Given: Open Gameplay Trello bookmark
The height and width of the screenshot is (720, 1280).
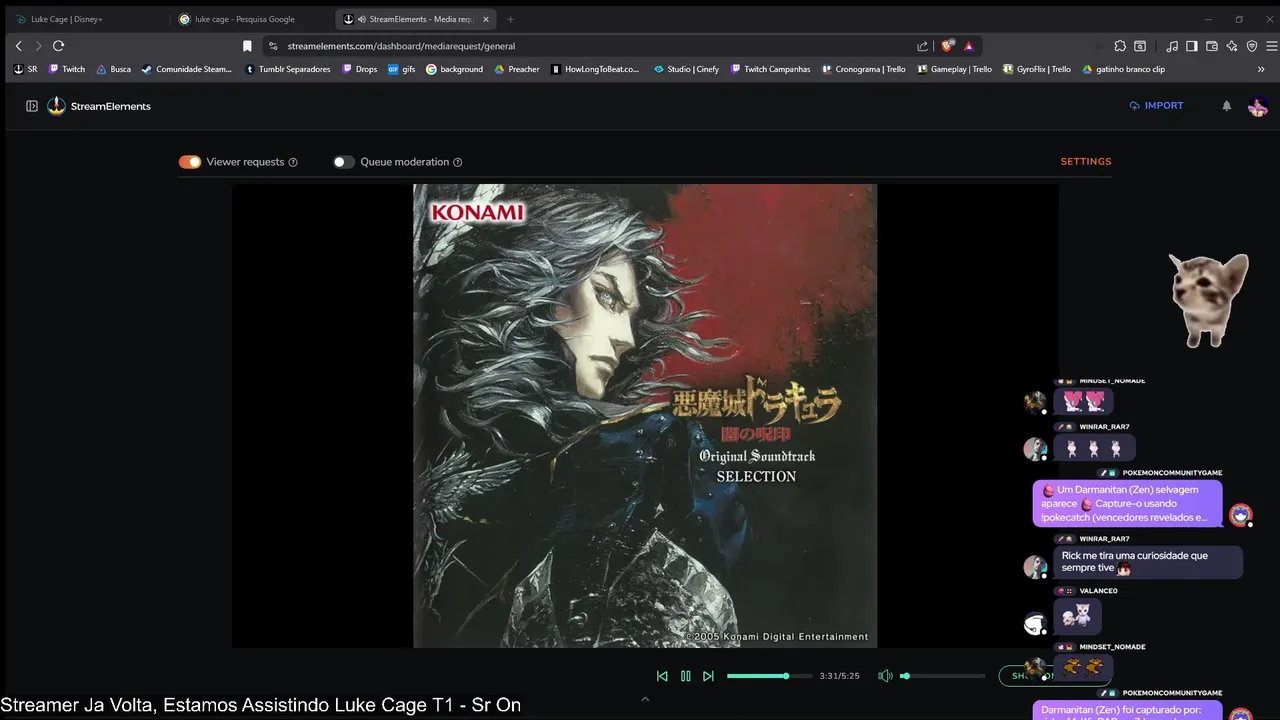Looking at the screenshot, I should [x=954, y=69].
